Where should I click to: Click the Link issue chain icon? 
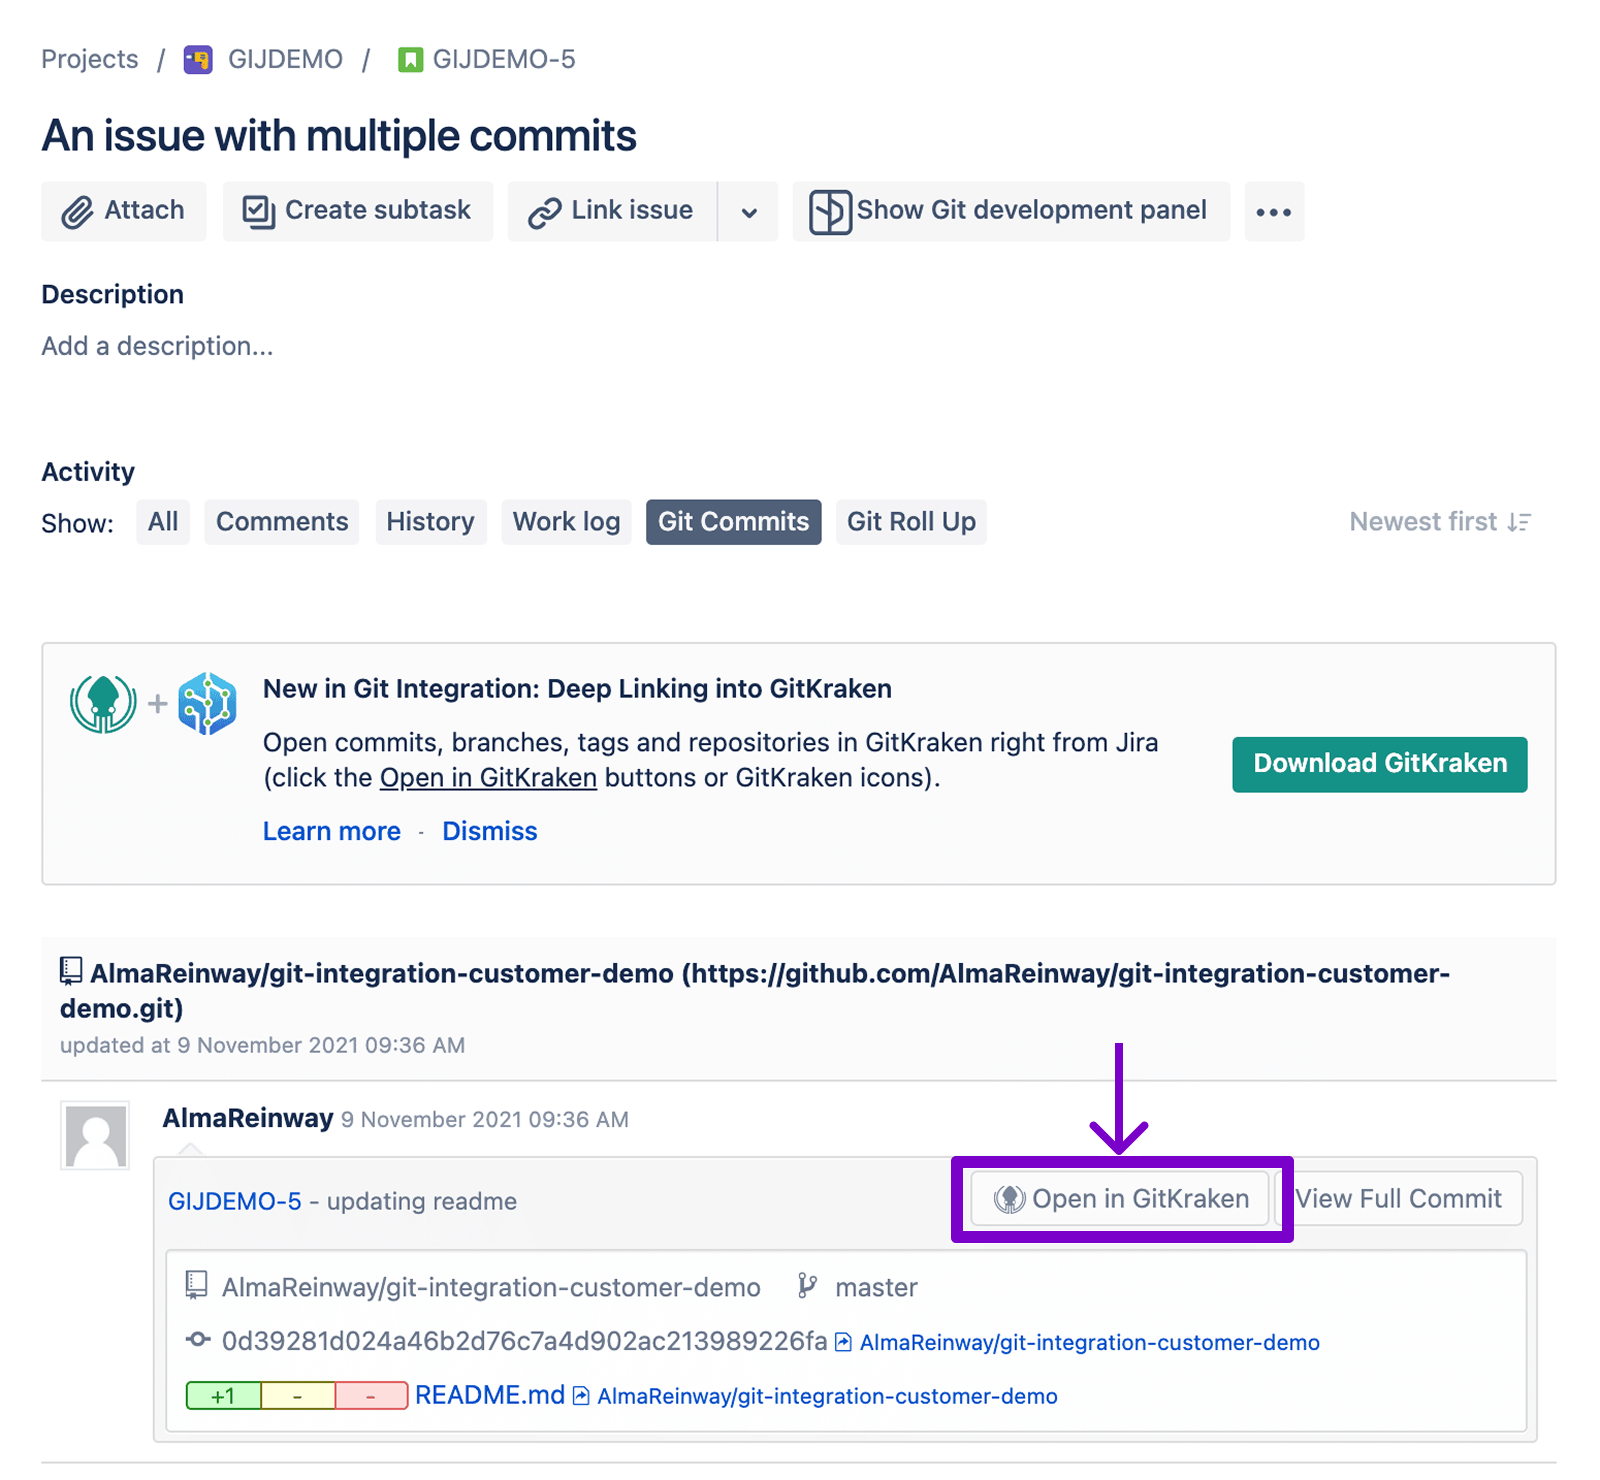point(546,211)
